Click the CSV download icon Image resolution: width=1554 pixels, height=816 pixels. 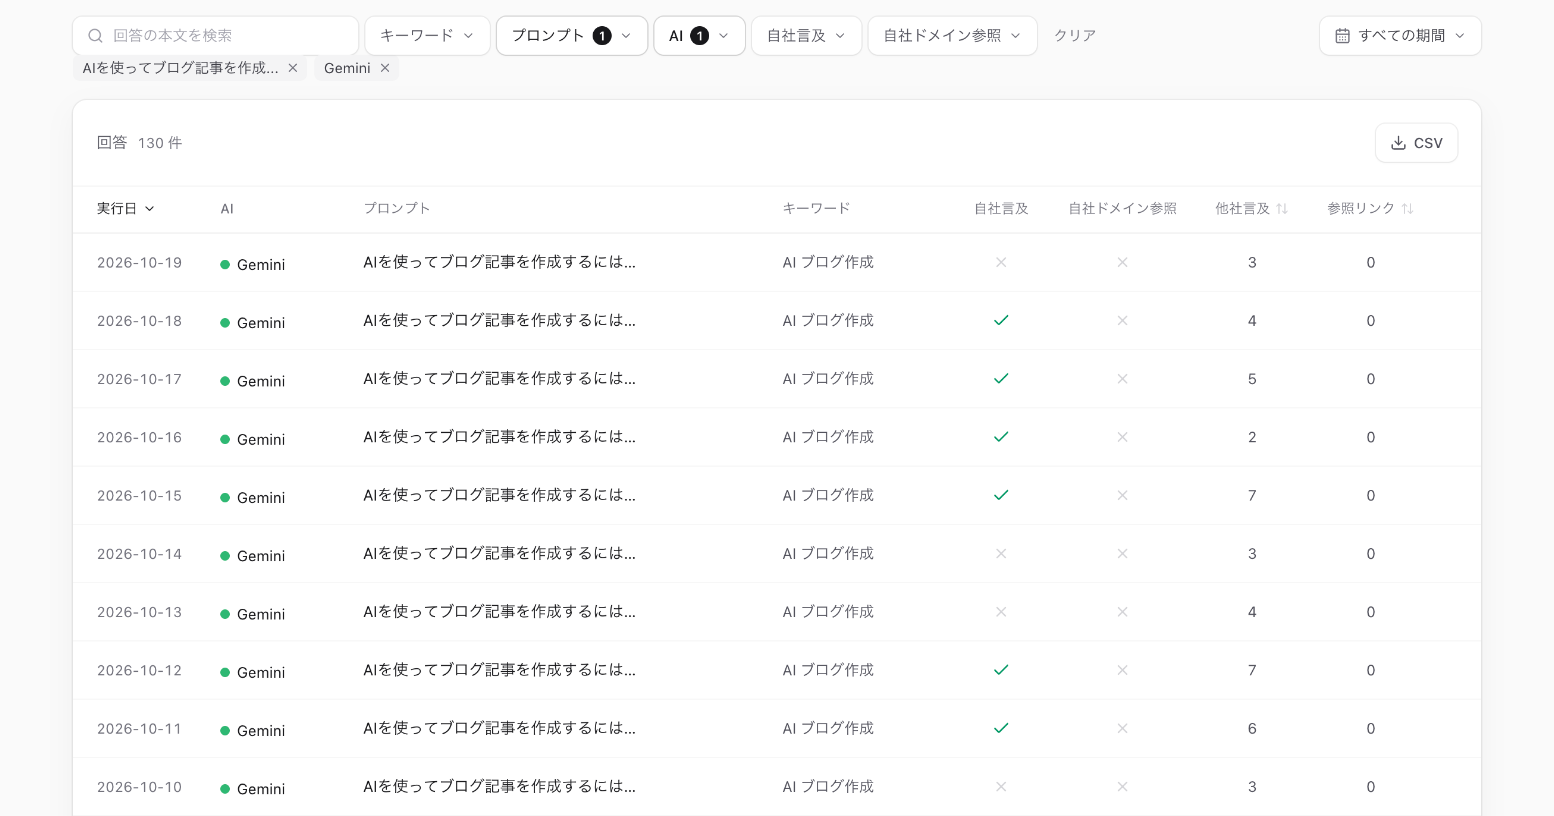[x=1398, y=143]
